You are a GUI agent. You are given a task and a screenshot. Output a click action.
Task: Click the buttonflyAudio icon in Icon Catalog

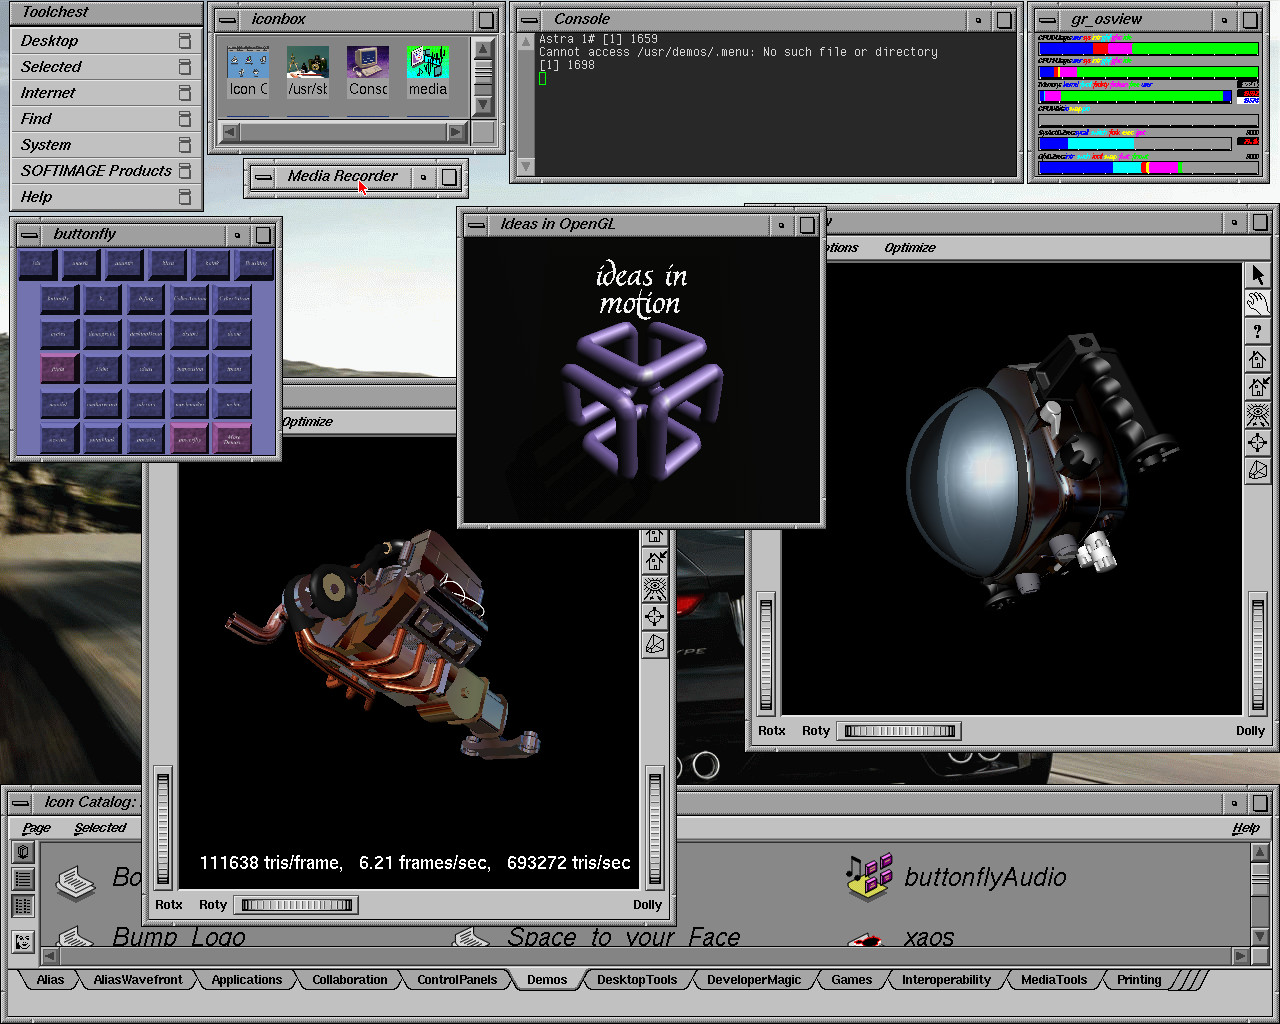(x=868, y=876)
